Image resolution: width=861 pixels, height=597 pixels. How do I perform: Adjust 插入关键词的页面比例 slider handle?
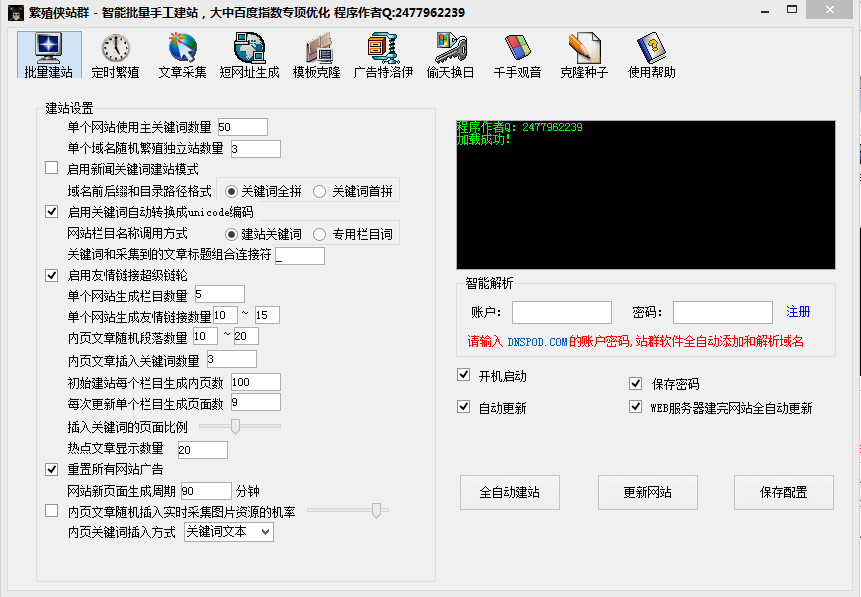(236, 426)
